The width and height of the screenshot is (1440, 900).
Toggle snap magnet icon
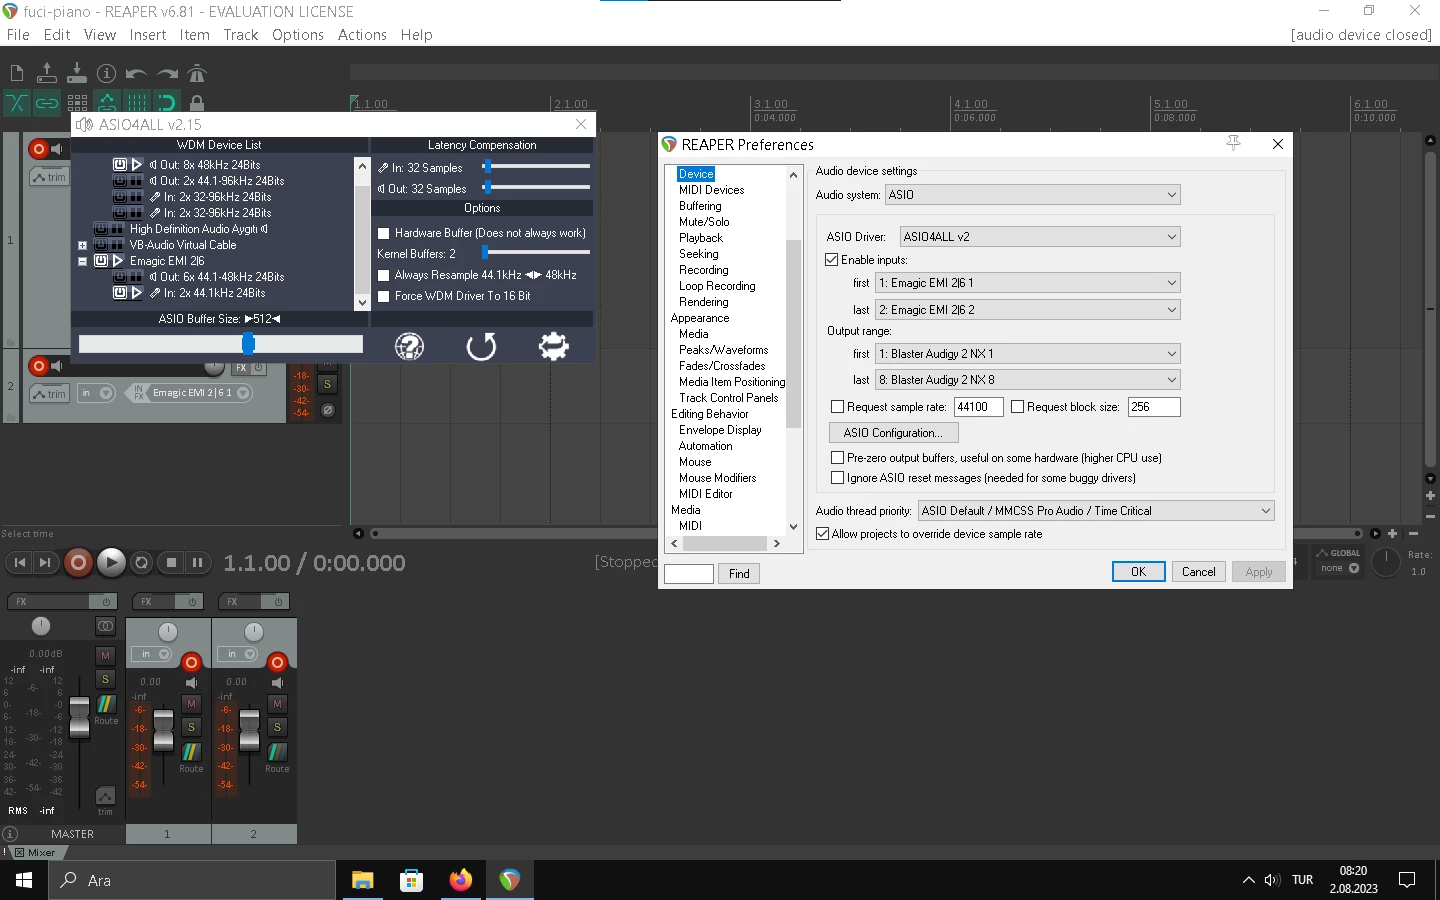167,102
